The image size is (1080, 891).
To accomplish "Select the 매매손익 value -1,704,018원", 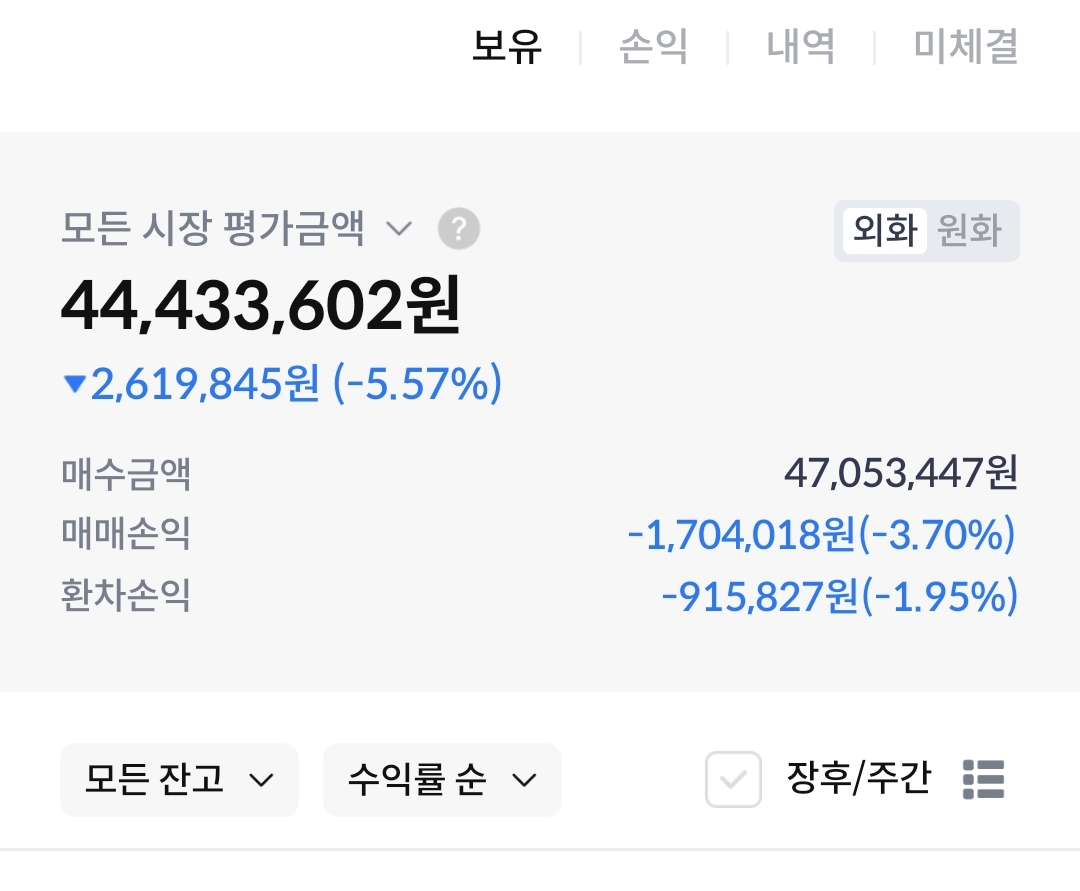I will pyautogui.click(x=741, y=535).
